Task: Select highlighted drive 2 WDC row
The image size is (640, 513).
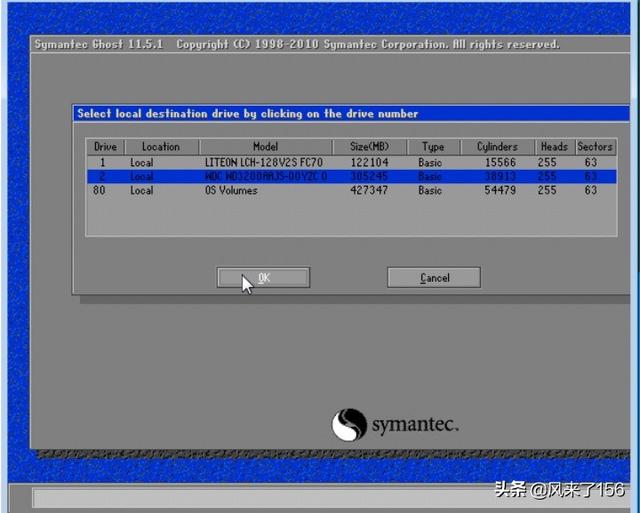Action: pos(351,176)
